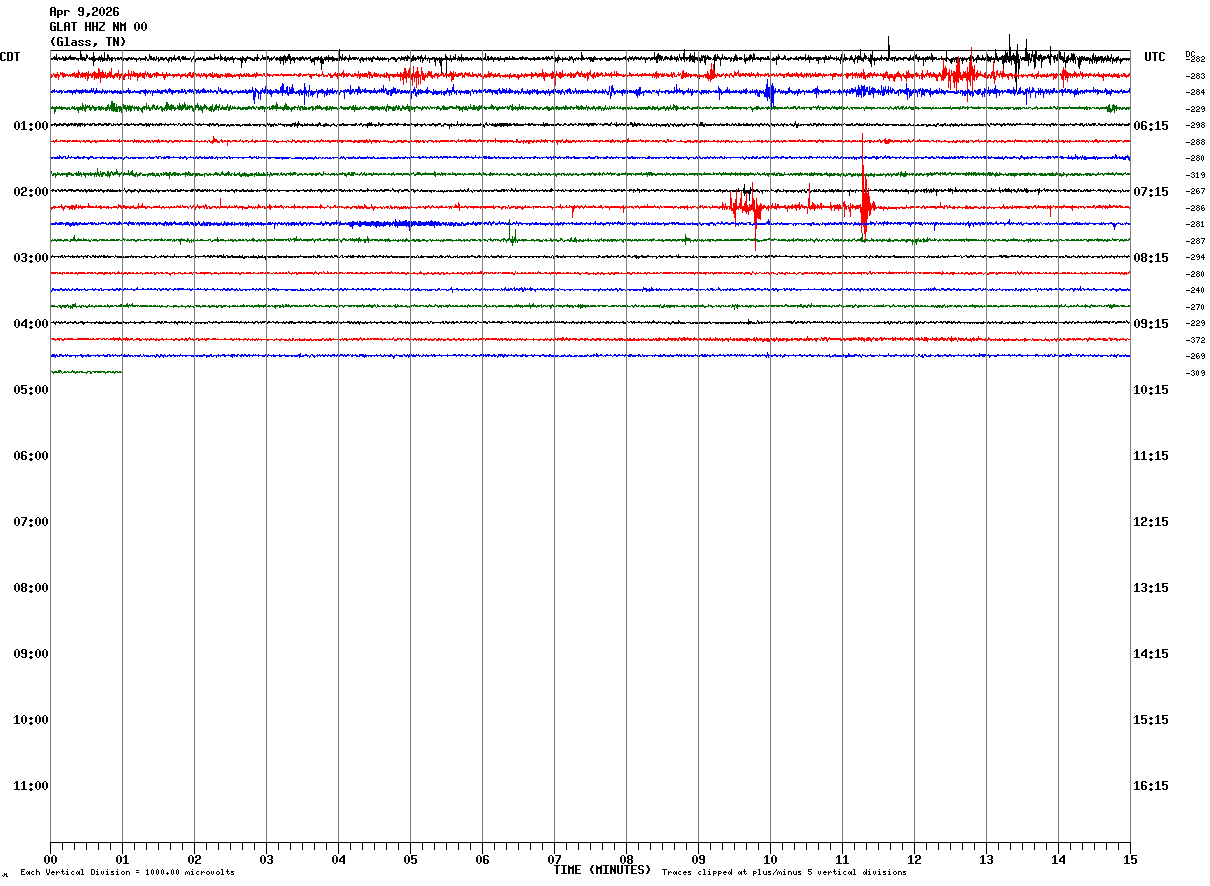Select minute 15 tick on the bottom axis
The height and width of the screenshot is (886, 1210).
coord(1130,859)
